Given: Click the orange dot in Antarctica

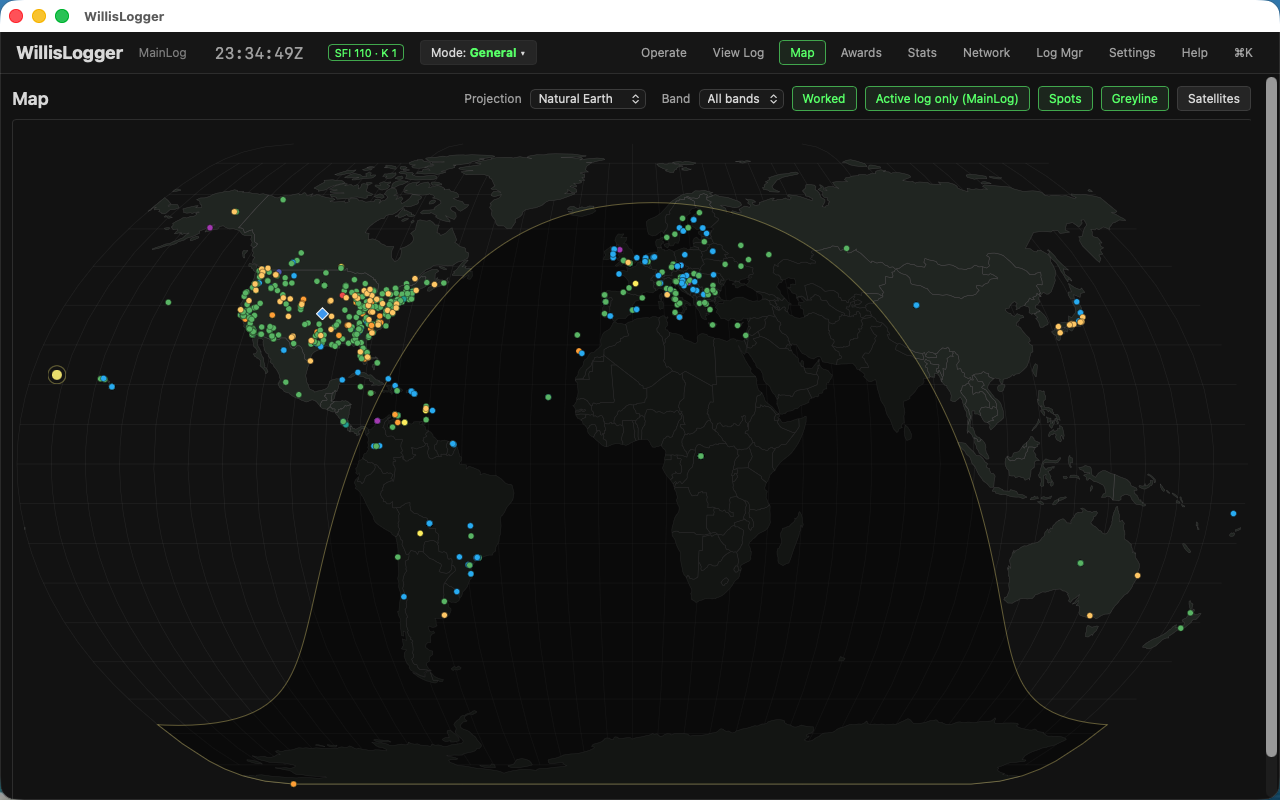Looking at the screenshot, I should [293, 784].
